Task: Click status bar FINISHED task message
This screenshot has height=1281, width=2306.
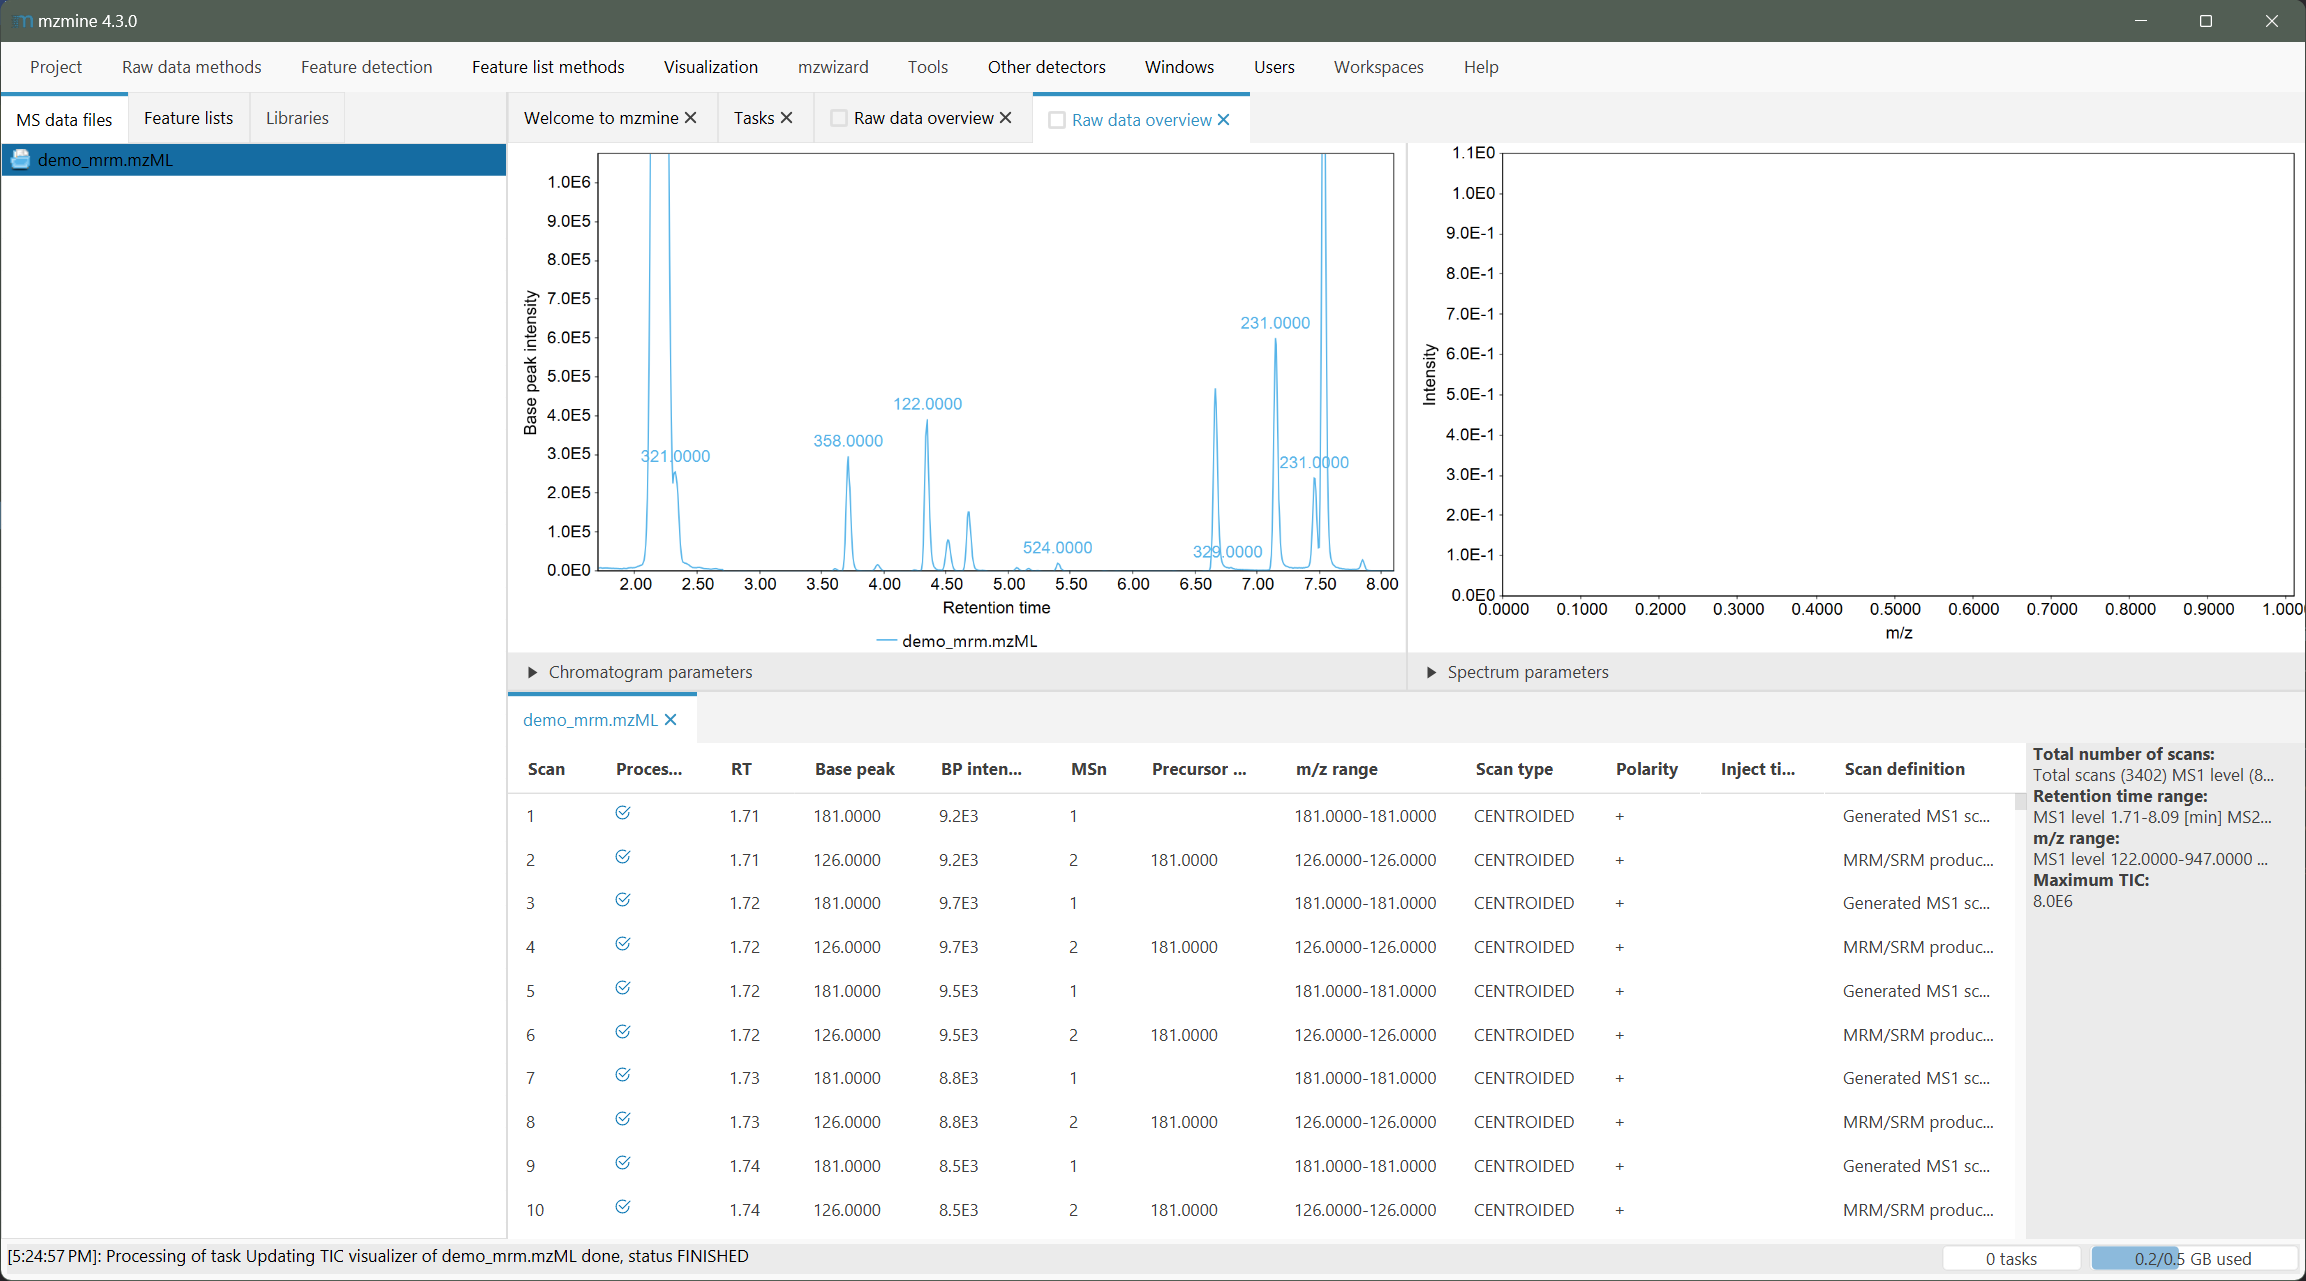Action: tap(378, 1256)
